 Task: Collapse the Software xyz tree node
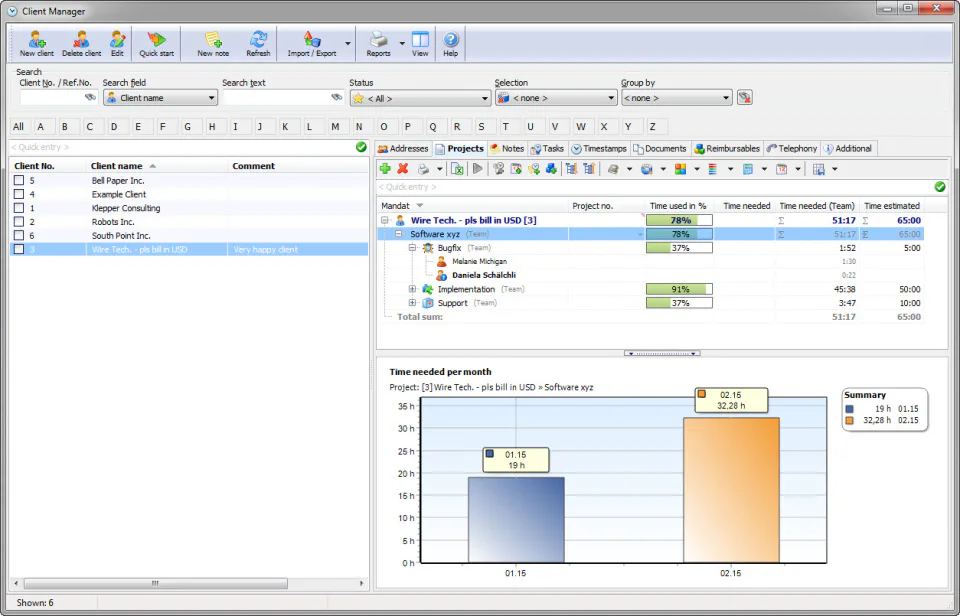399,234
